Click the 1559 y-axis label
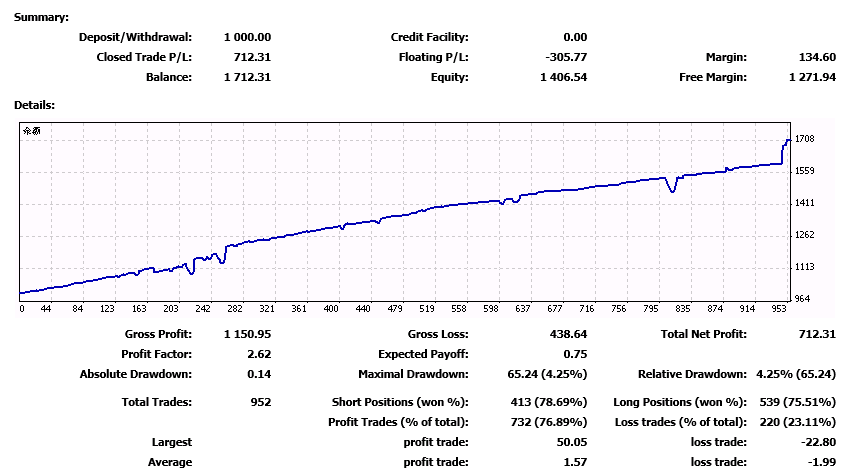The height and width of the screenshot is (470, 857). click(805, 171)
